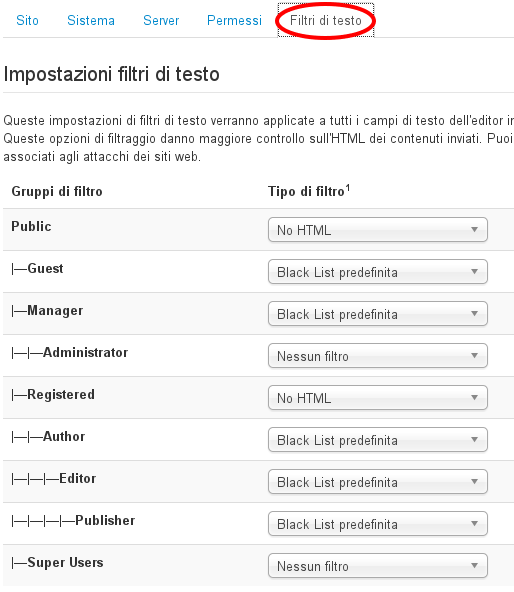Screen dimensions: 514x592
Task: Open the Server tab
Action: (x=161, y=20)
